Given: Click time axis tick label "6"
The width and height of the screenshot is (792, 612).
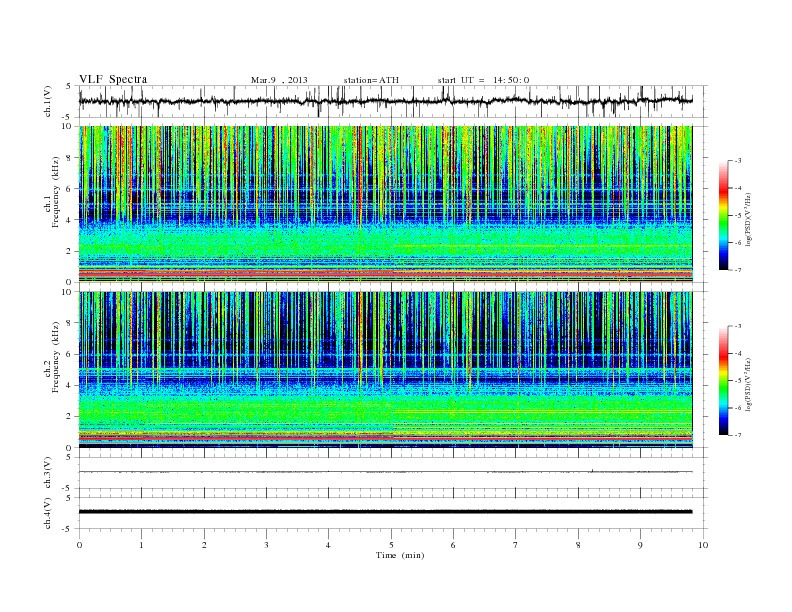Looking at the screenshot, I should tap(453, 545).
